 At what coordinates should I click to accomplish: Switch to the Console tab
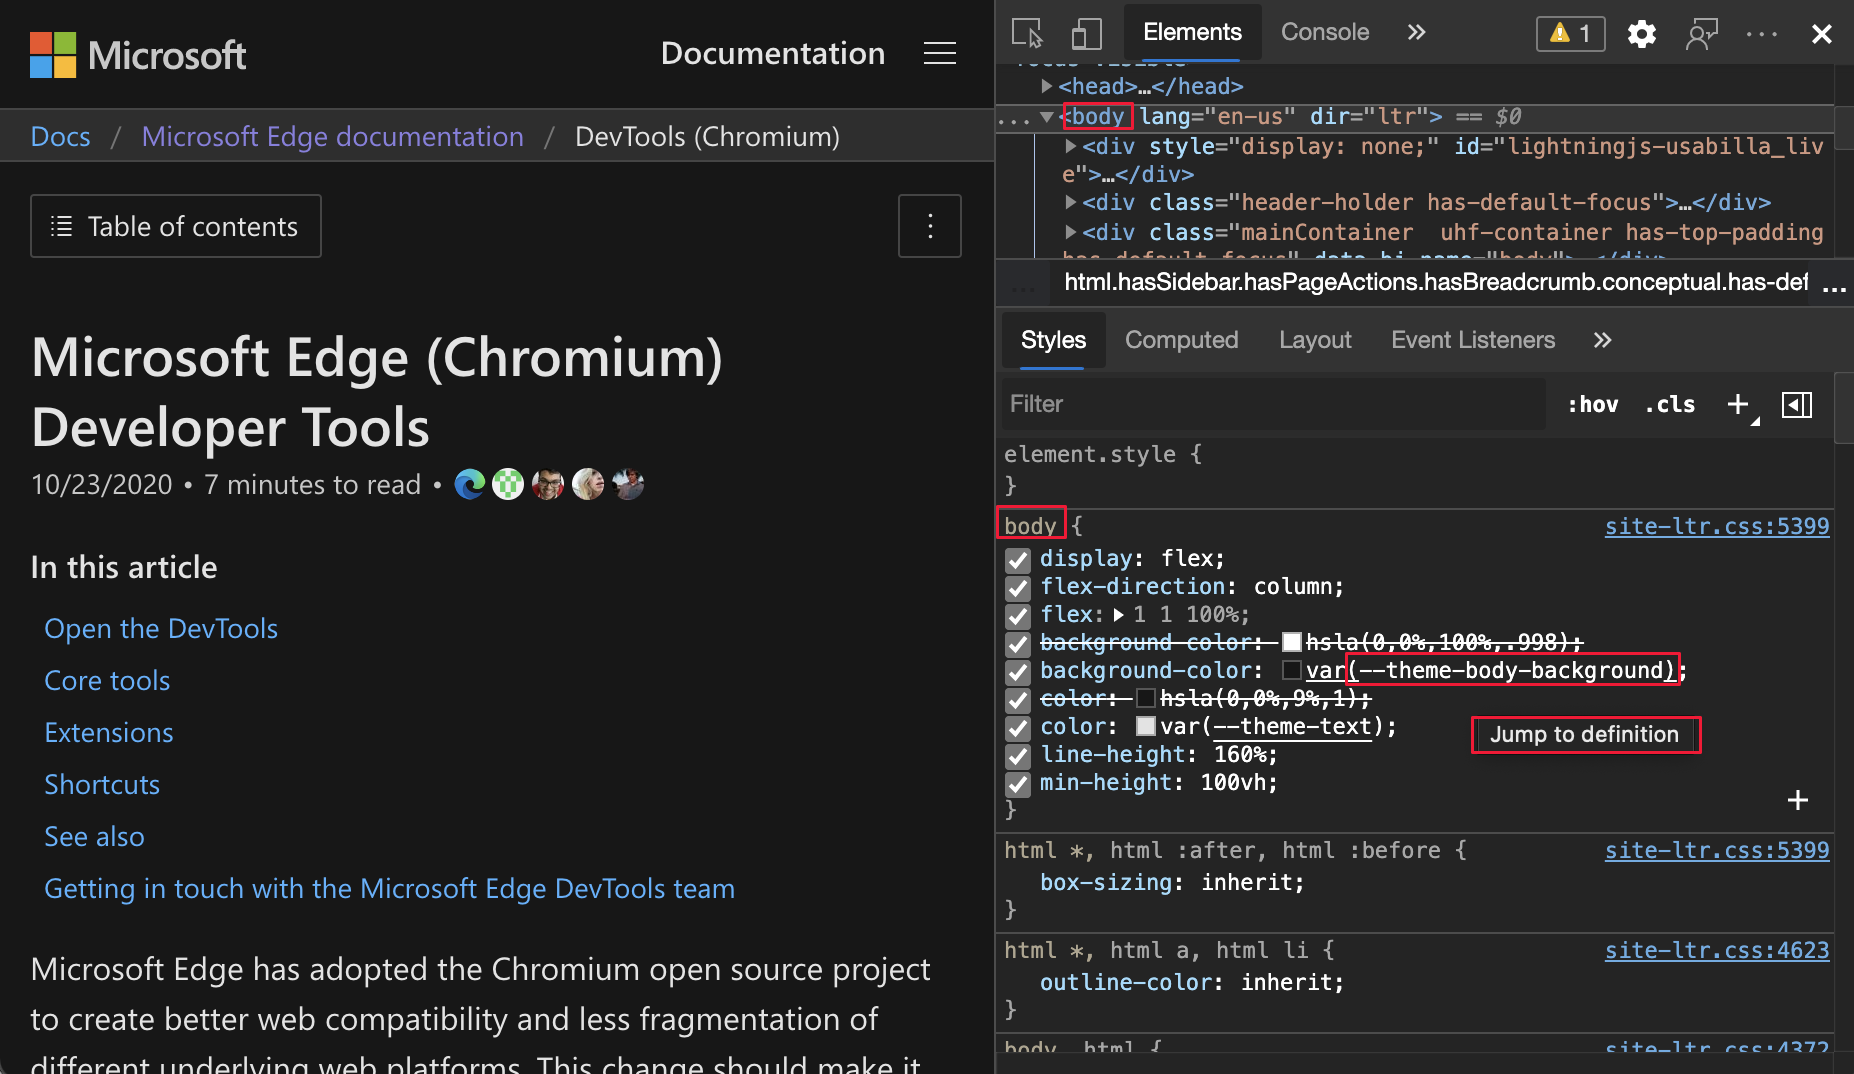[x=1324, y=32]
